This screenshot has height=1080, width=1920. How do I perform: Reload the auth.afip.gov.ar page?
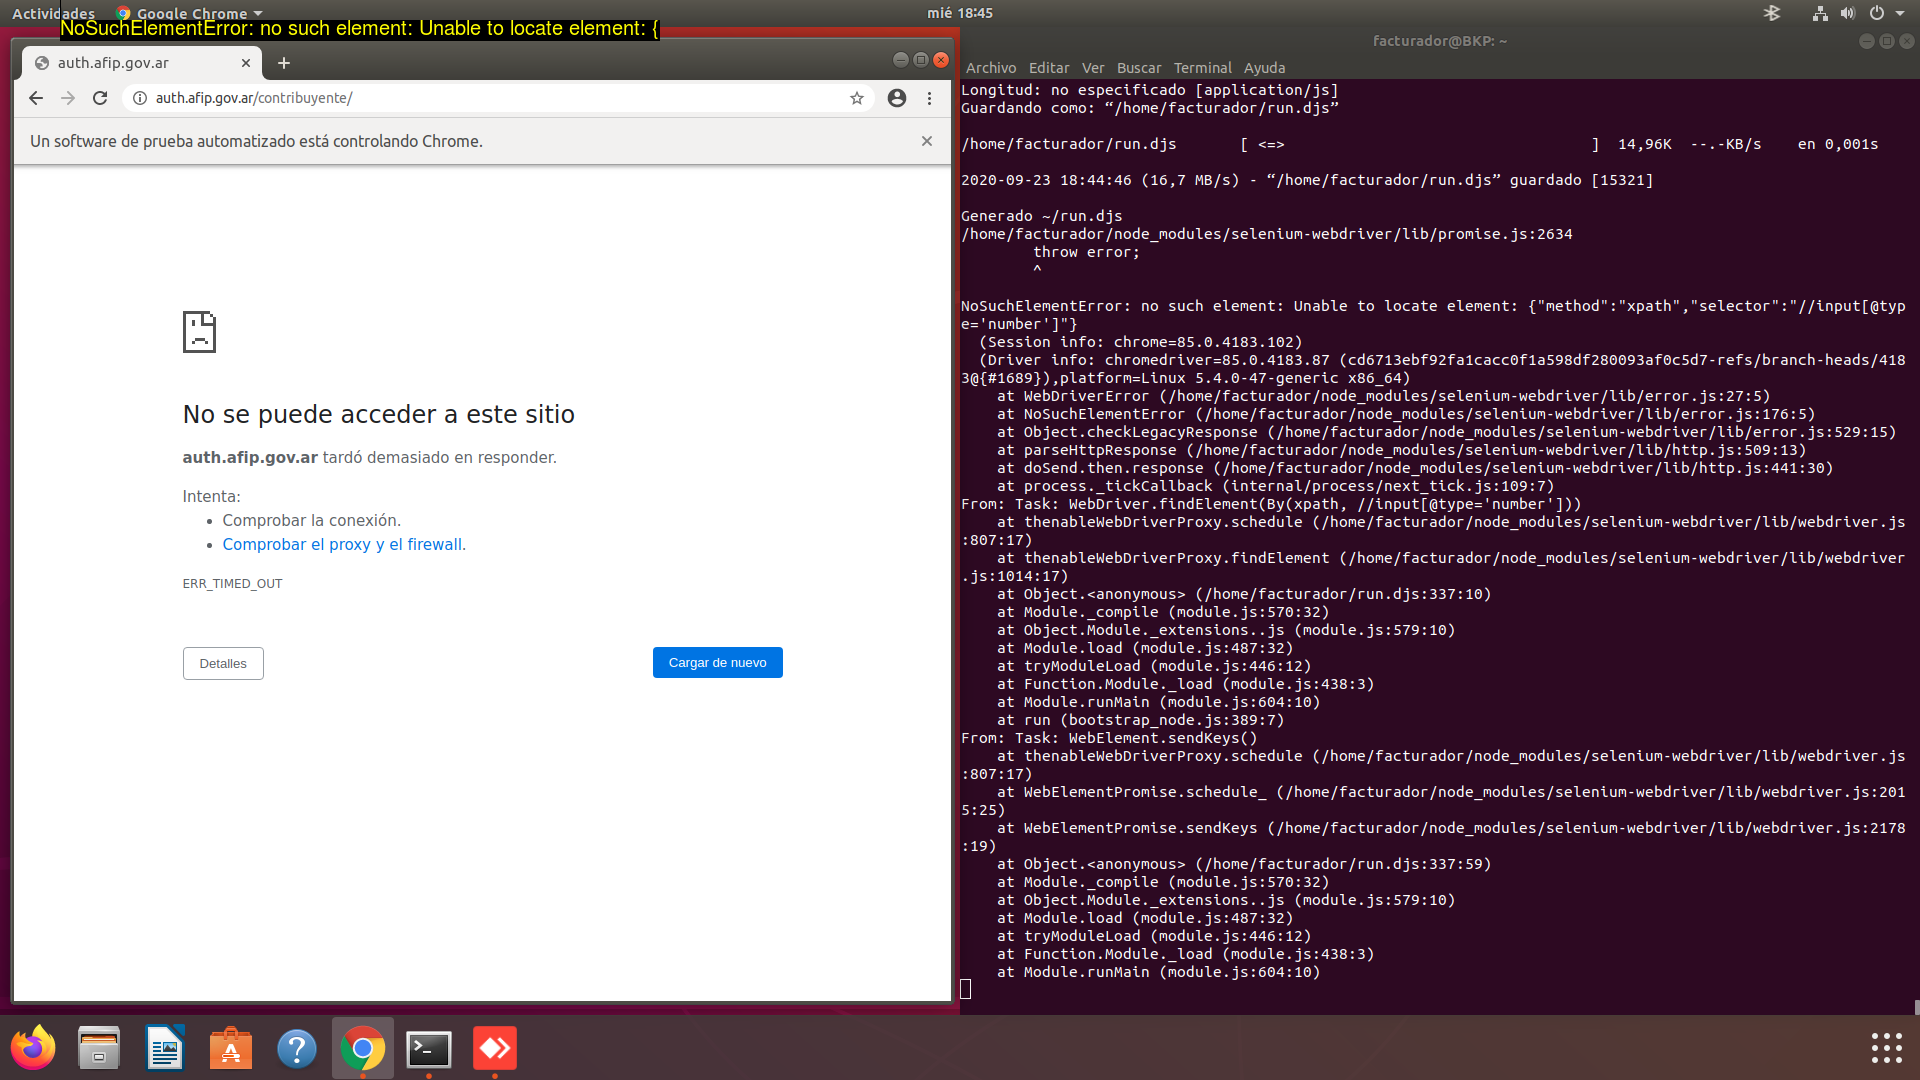(100, 98)
